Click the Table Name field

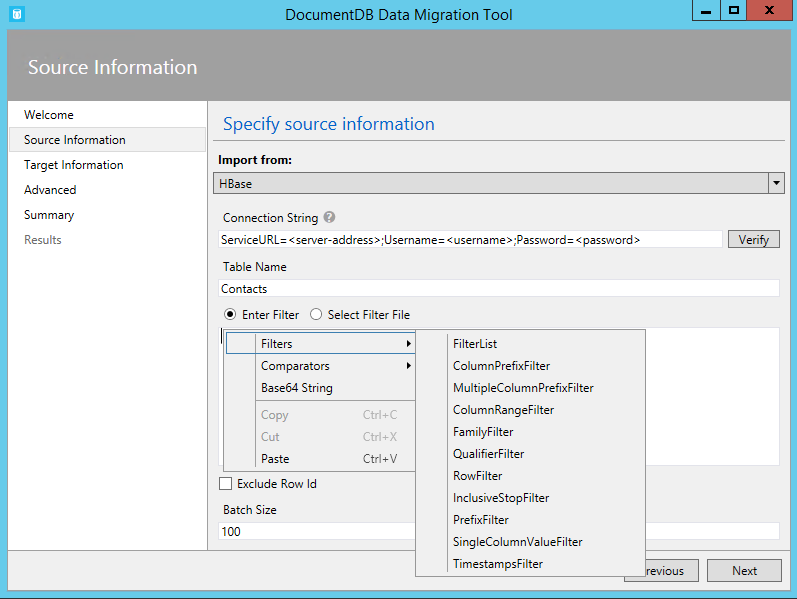498,289
